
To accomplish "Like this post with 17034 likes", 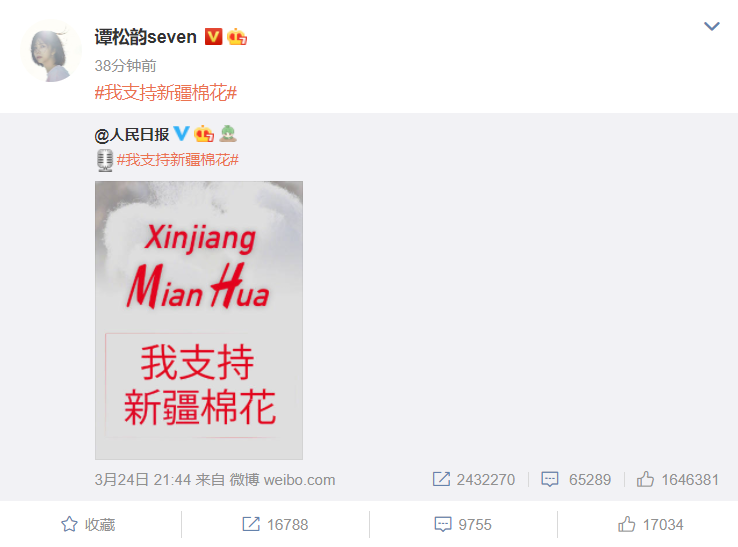I will click(651, 524).
